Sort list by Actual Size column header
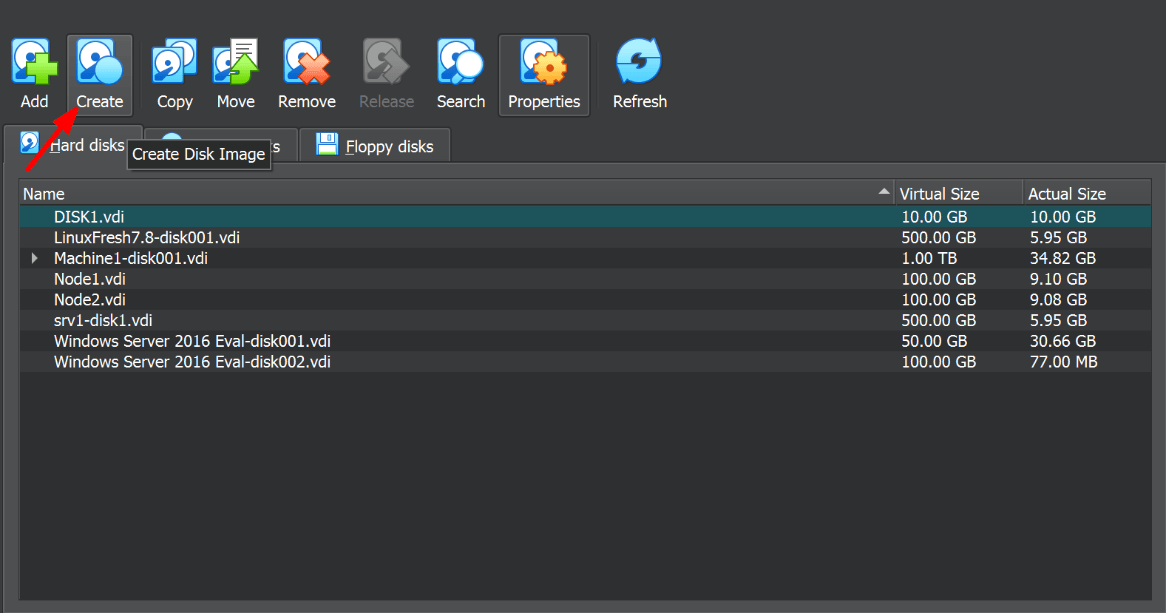The height and width of the screenshot is (613, 1166). click(1066, 194)
